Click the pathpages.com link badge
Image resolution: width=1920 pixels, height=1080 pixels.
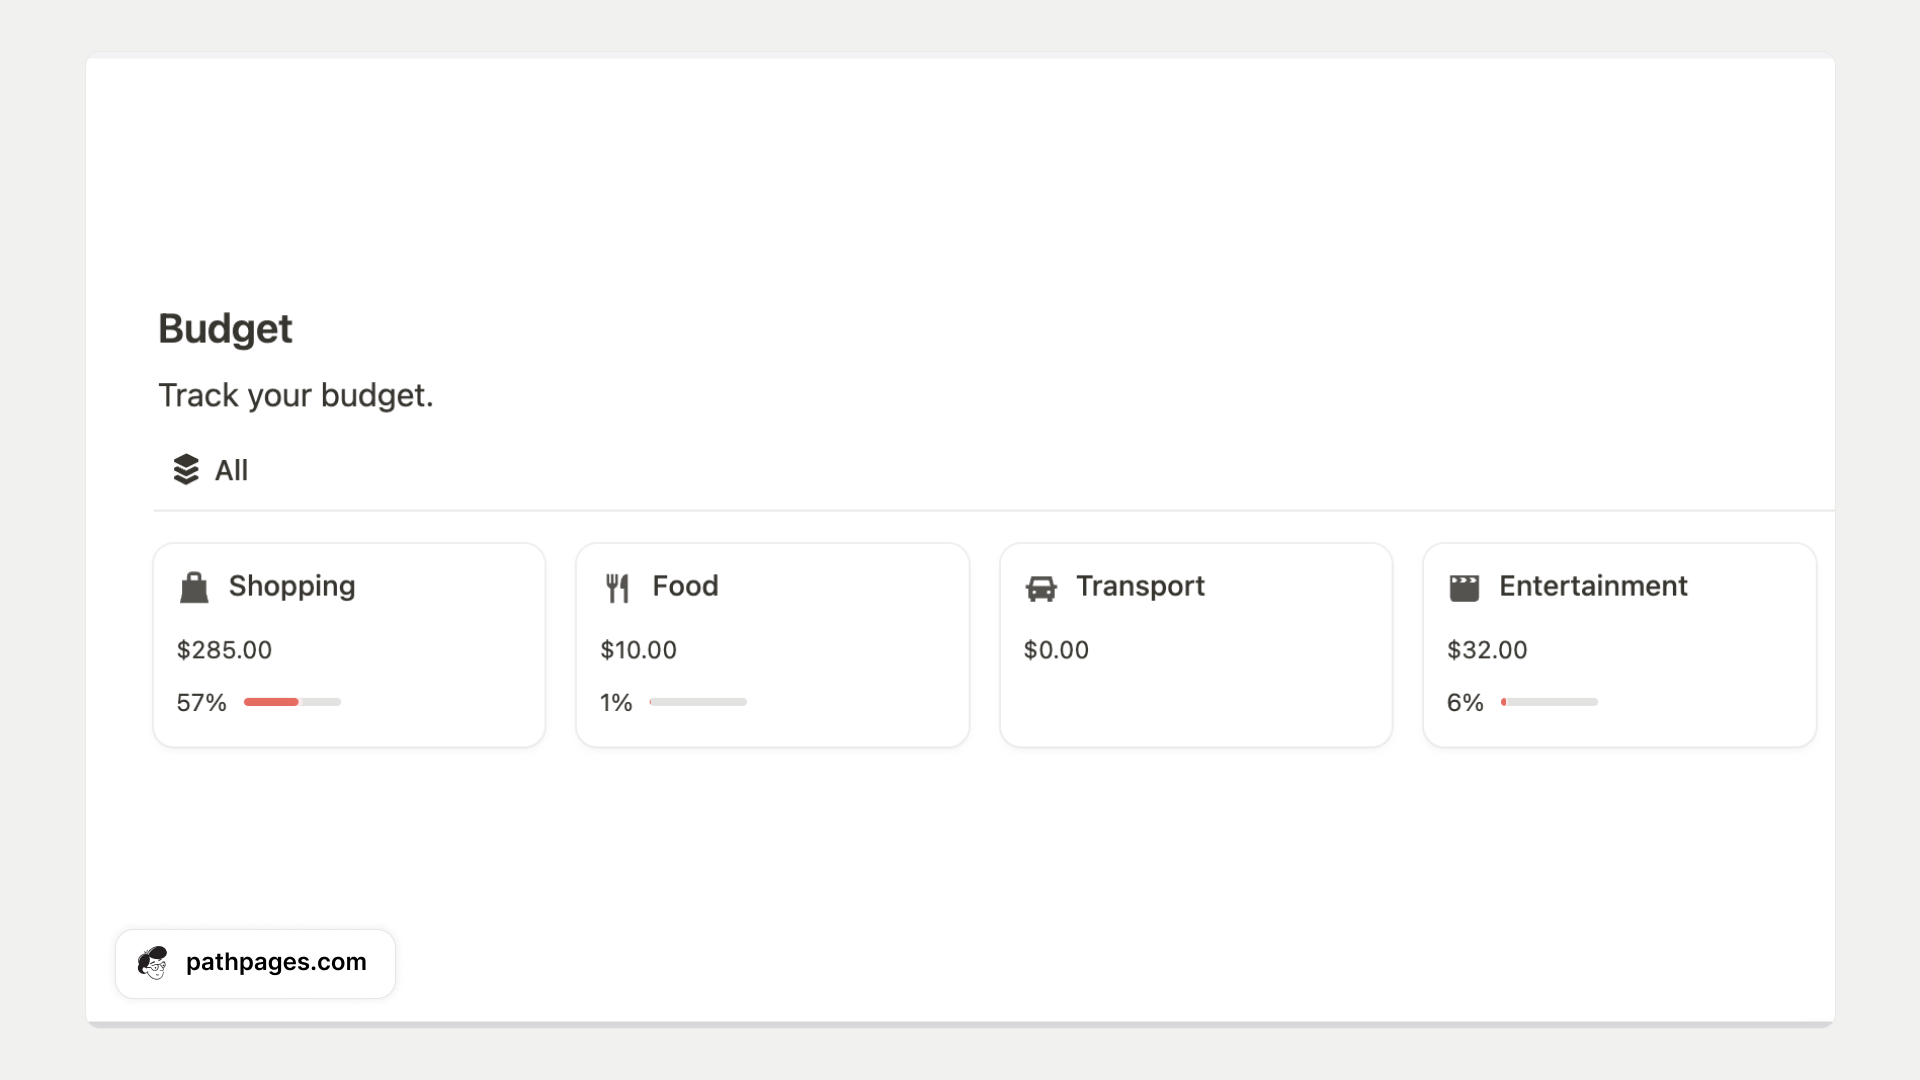255,963
